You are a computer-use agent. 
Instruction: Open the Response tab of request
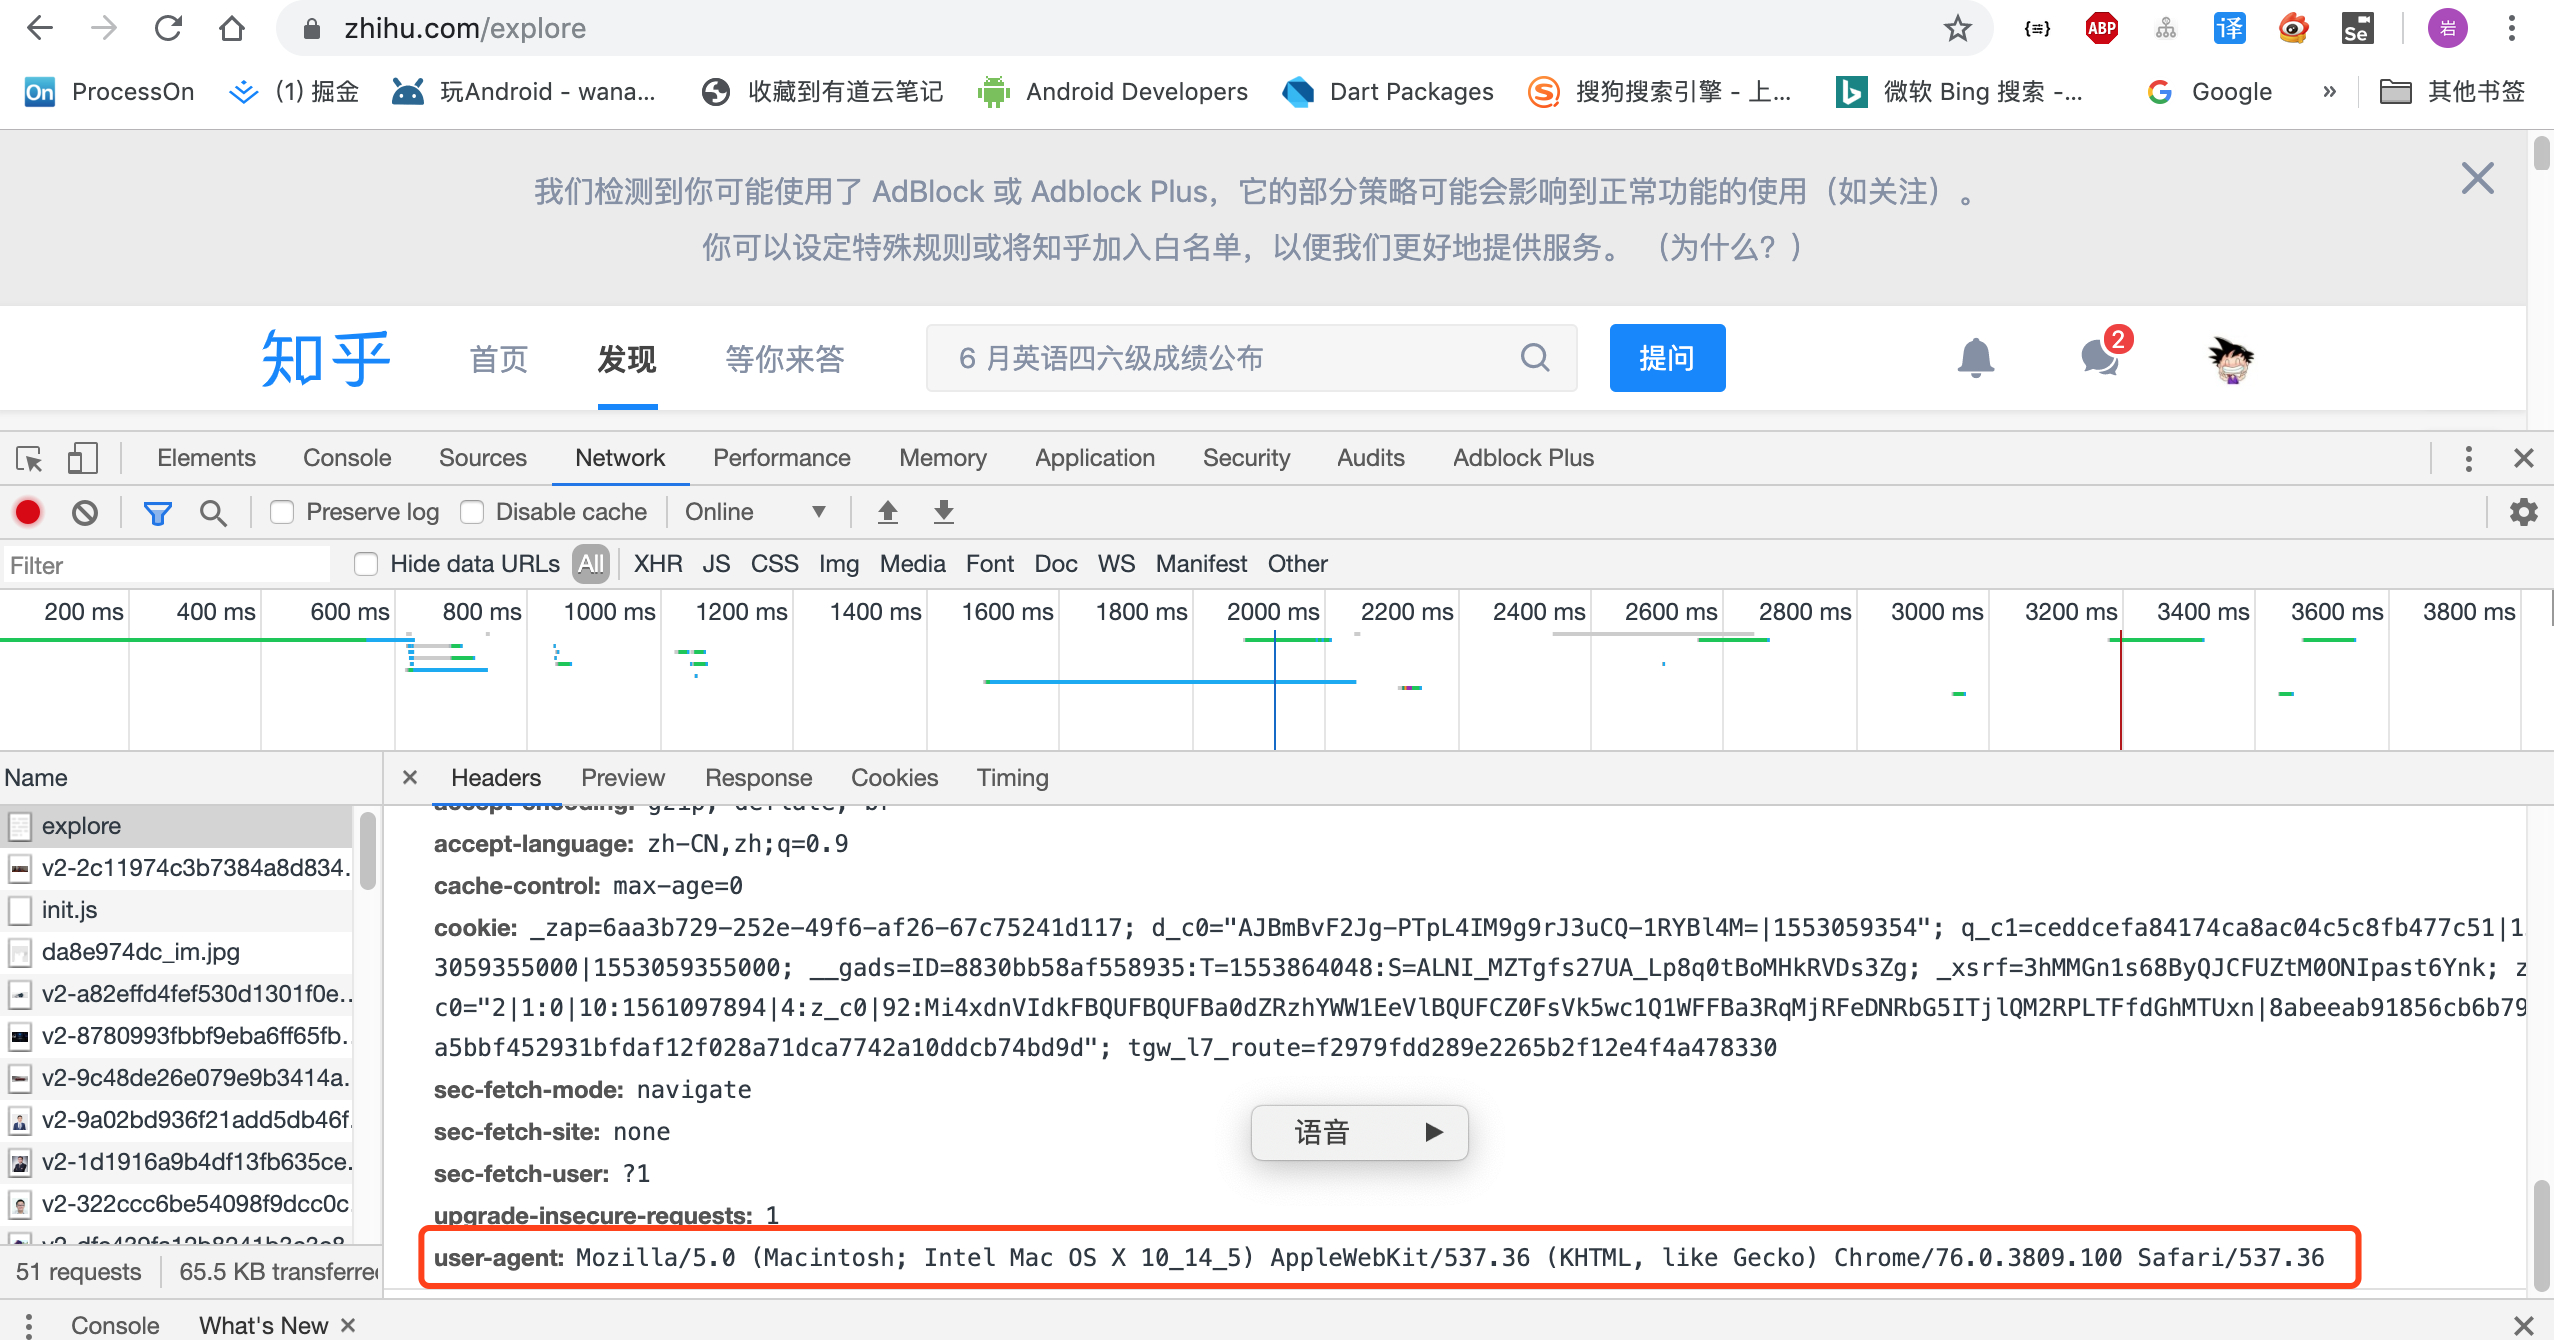[757, 778]
